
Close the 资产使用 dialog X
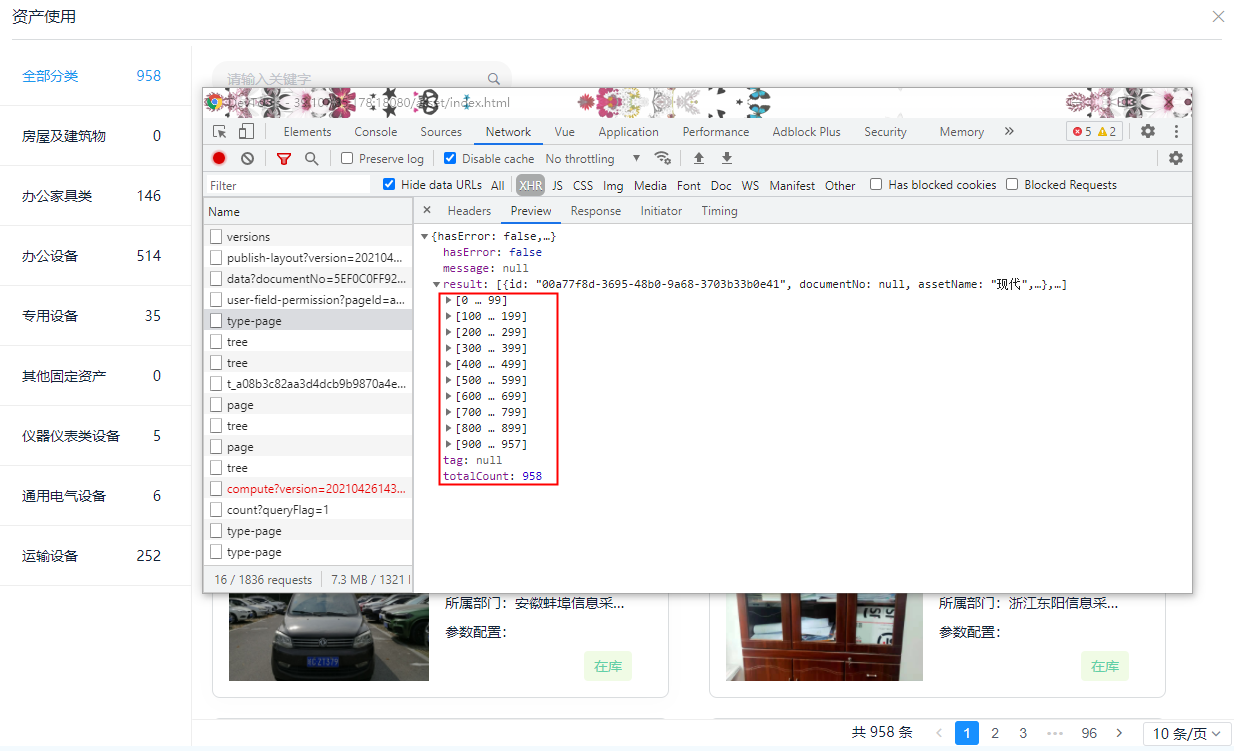1218,16
